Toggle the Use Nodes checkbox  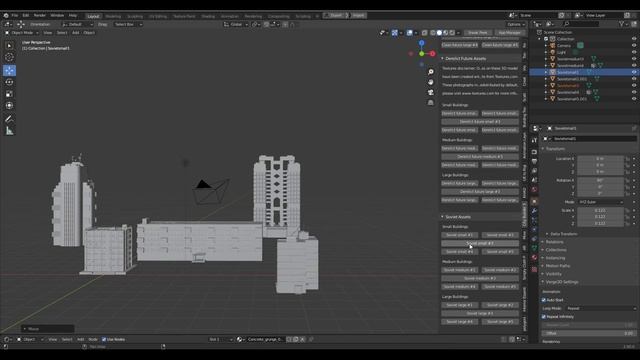point(104,340)
